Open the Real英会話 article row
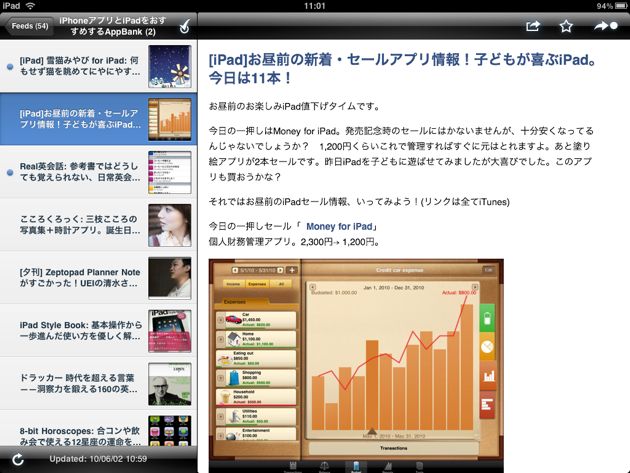Viewport: 630px width, 473px height. click(x=98, y=172)
